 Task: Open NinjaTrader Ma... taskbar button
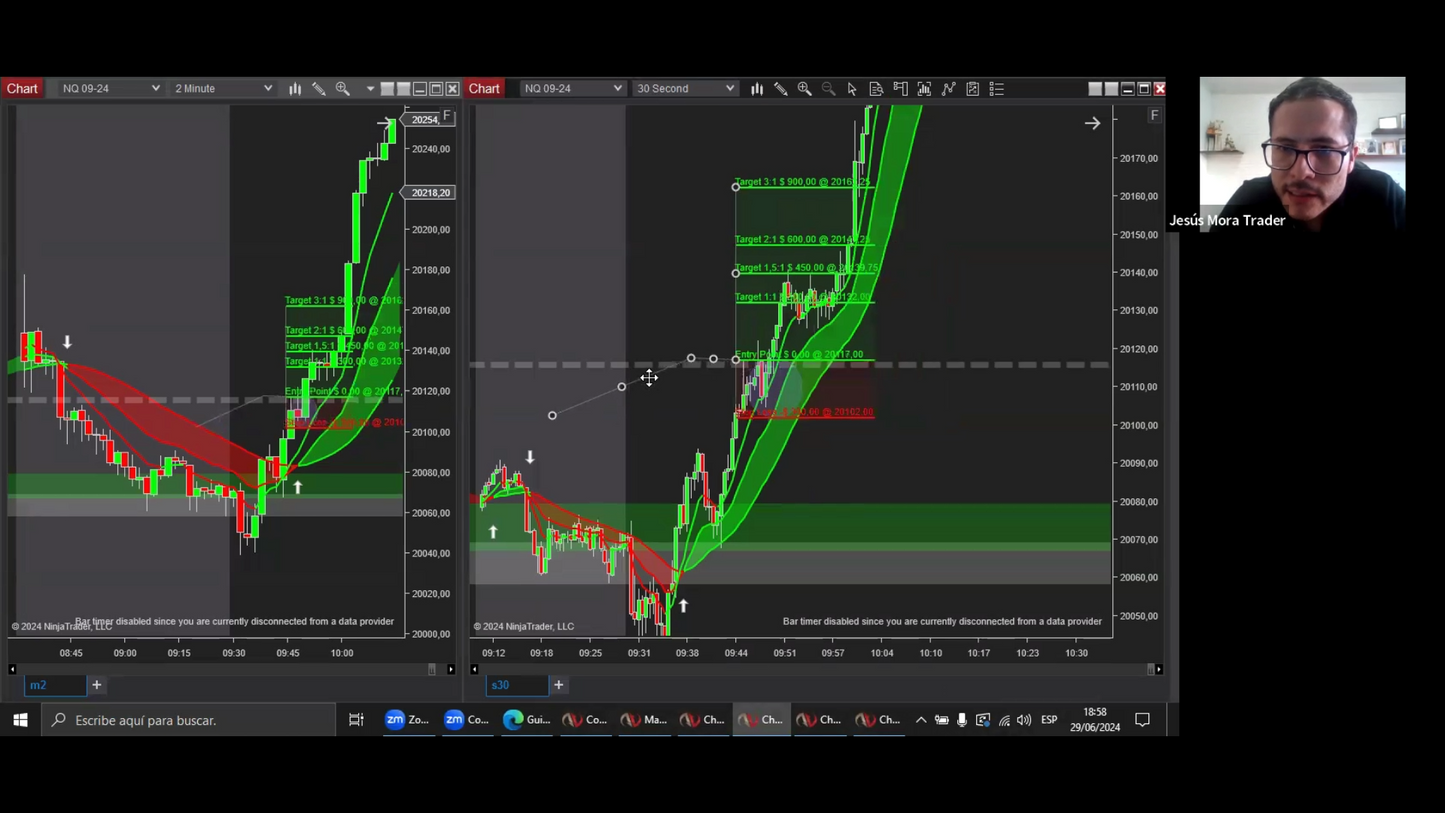[x=643, y=720]
